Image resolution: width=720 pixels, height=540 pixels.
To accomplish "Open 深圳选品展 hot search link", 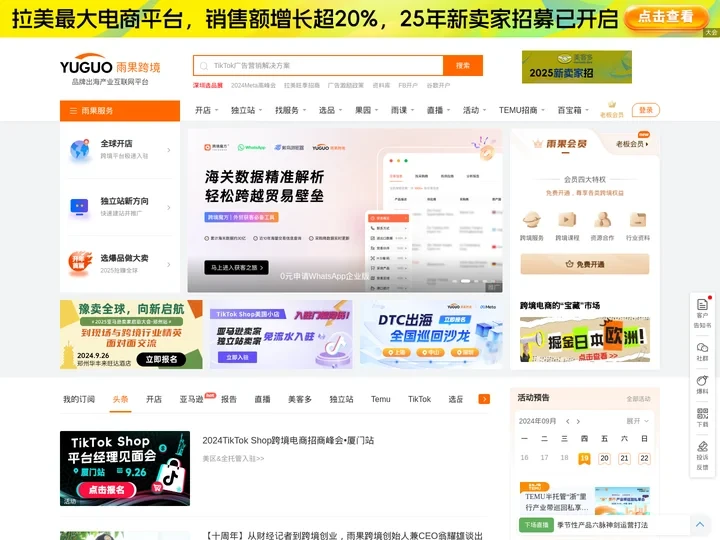I will (208, 85).
